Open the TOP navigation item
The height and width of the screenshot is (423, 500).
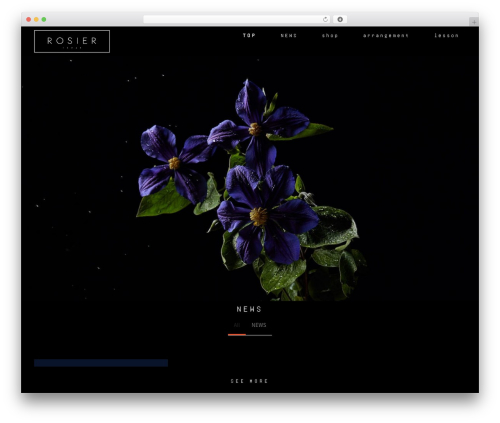249,35
